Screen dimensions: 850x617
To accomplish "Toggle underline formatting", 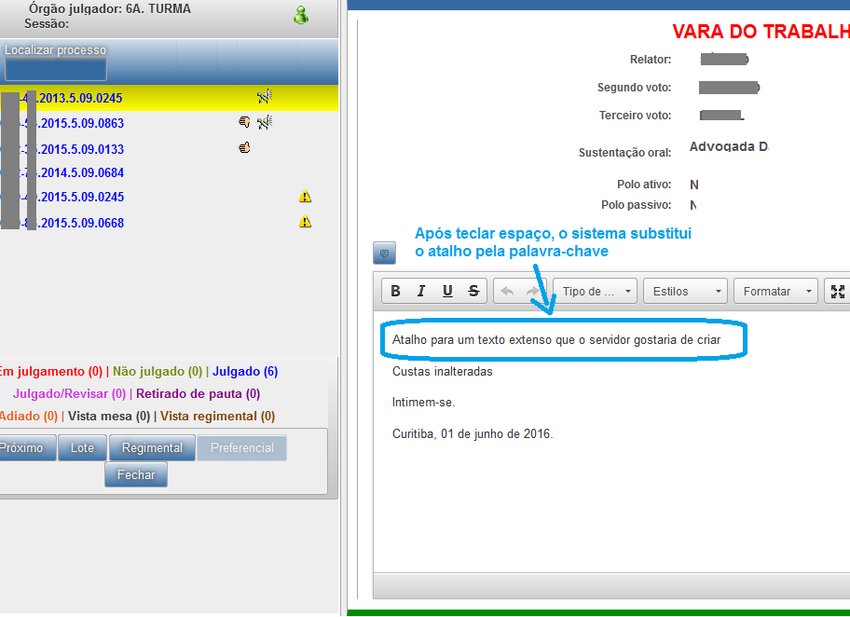I will coord(447,291).
